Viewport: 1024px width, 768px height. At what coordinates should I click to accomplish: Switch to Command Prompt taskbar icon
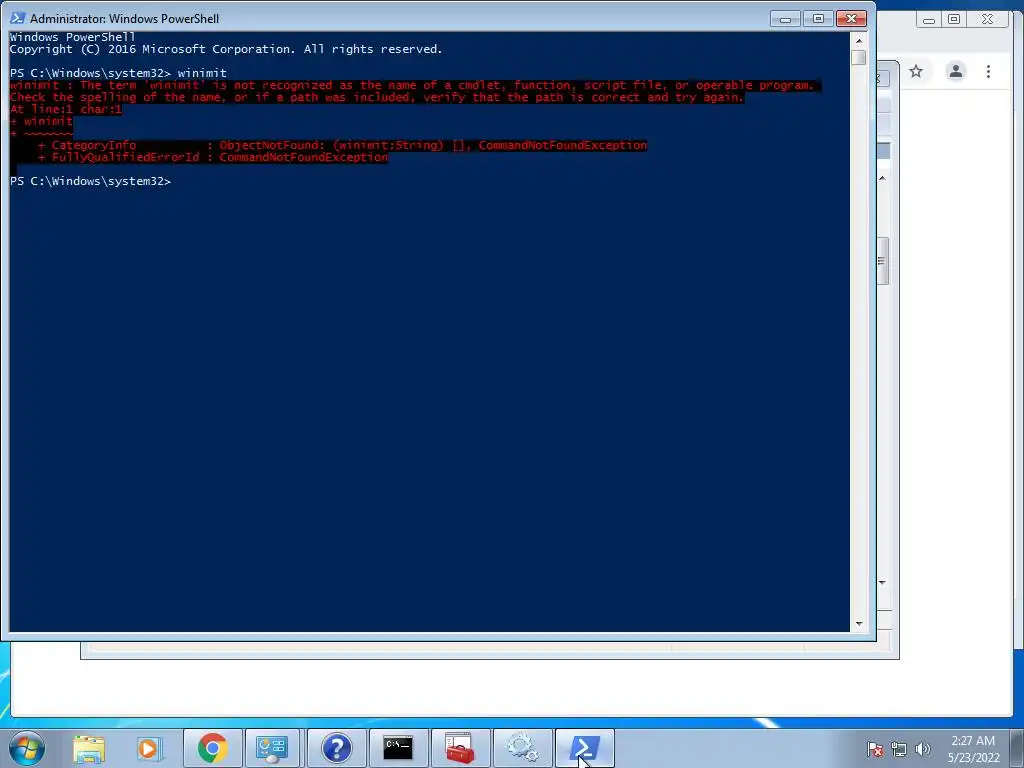point(398,748)
